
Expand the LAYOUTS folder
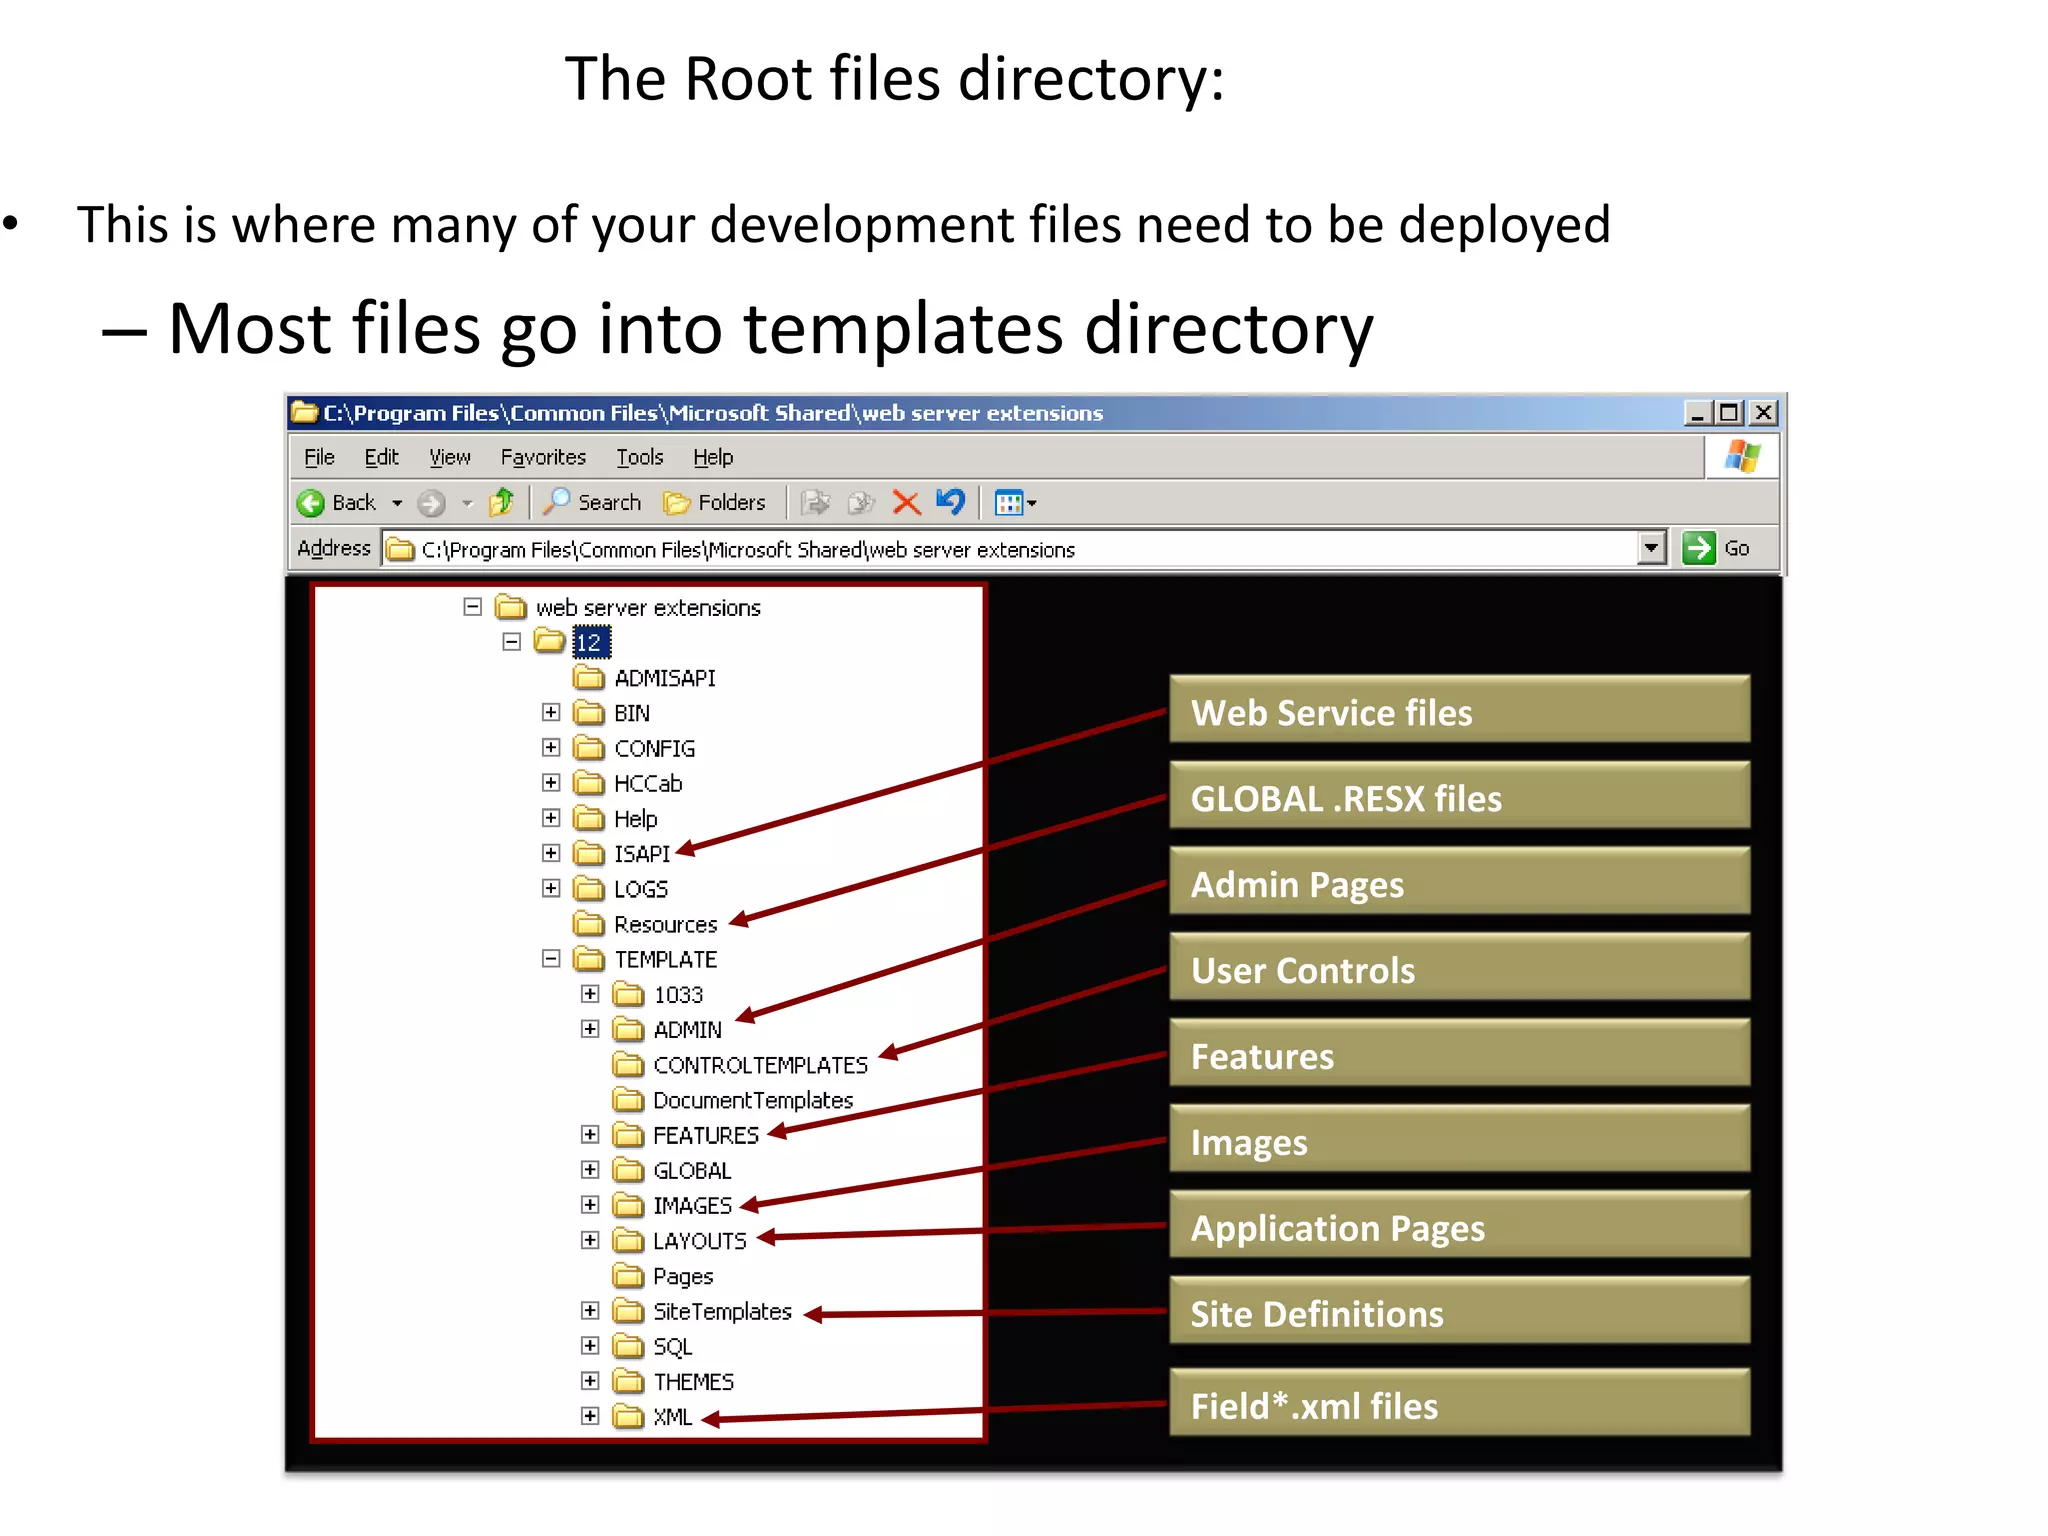[590, 1240]
